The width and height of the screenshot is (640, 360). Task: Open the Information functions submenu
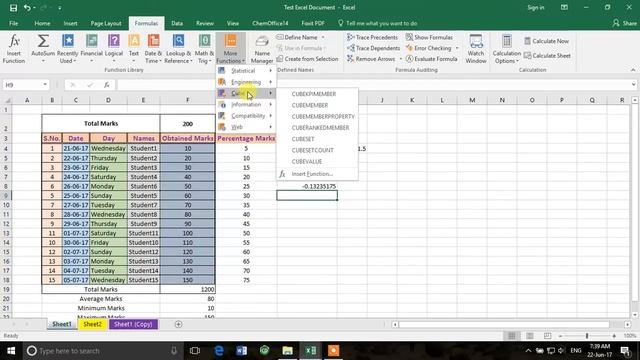pyautogui.click(x=246, y=104)
